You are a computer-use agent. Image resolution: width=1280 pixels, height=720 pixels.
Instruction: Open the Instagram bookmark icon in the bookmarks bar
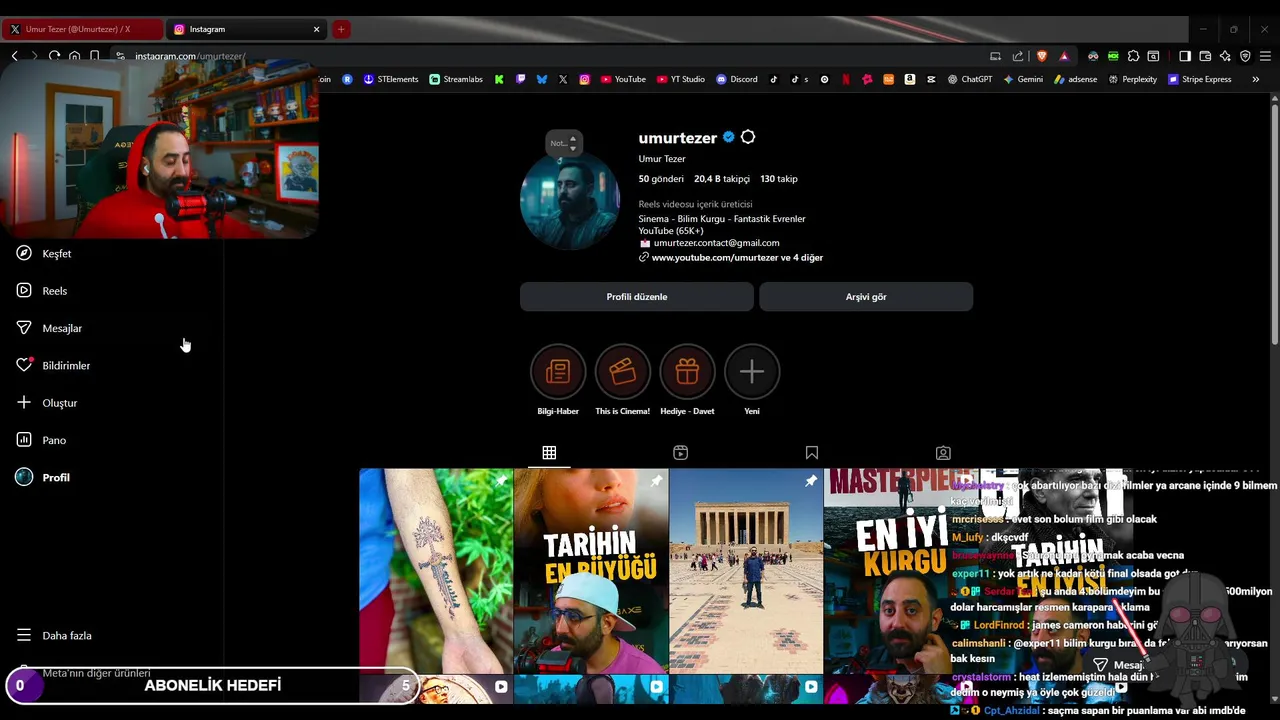coord(585,79)
